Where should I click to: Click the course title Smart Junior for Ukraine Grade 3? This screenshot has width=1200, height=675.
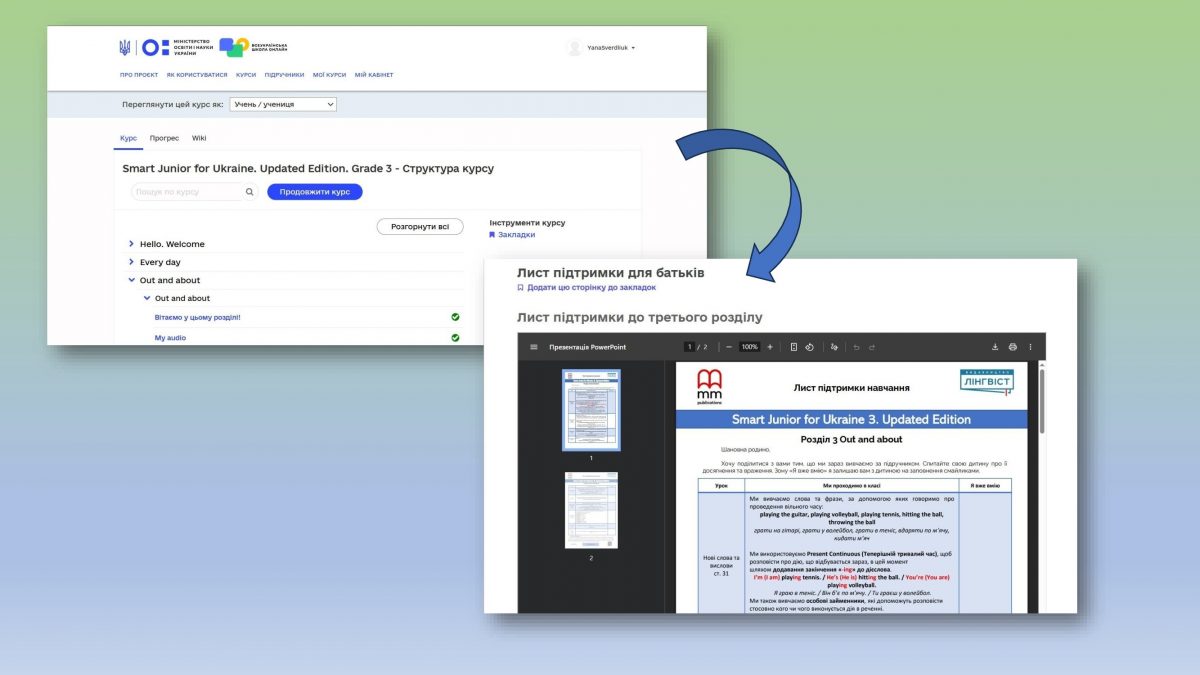[x=308, y=168]
